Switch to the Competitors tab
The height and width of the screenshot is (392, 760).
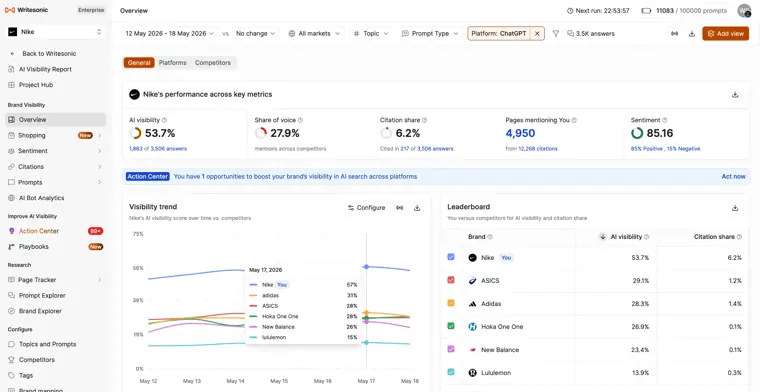[x=213, y=63]
